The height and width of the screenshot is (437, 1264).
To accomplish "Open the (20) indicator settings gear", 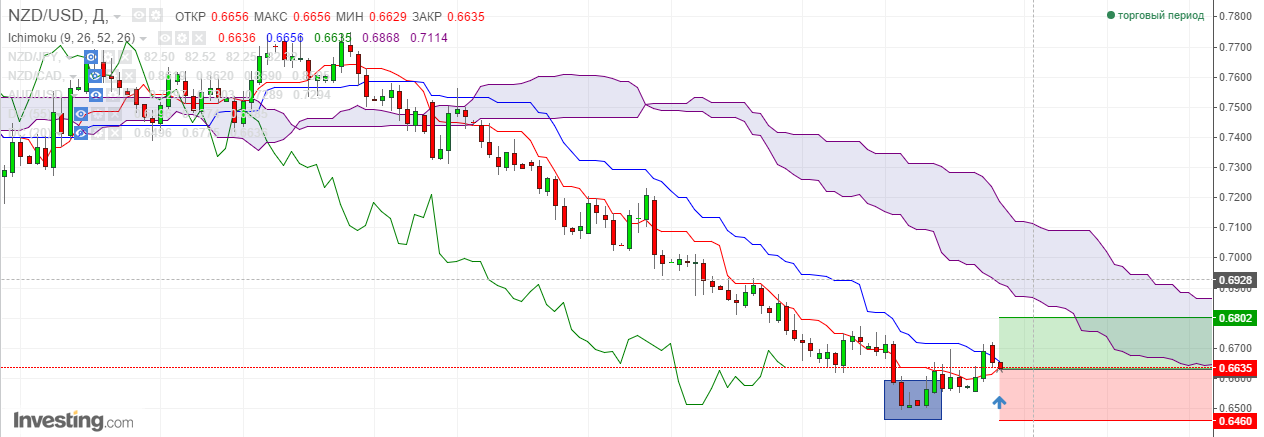I will click(98, 133).
